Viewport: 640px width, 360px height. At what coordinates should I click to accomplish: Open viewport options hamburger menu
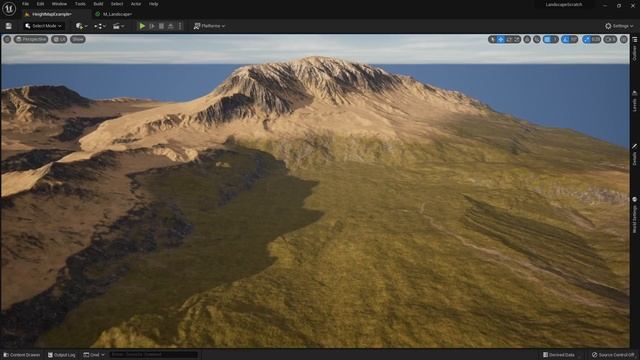click(x=7, y=39)
